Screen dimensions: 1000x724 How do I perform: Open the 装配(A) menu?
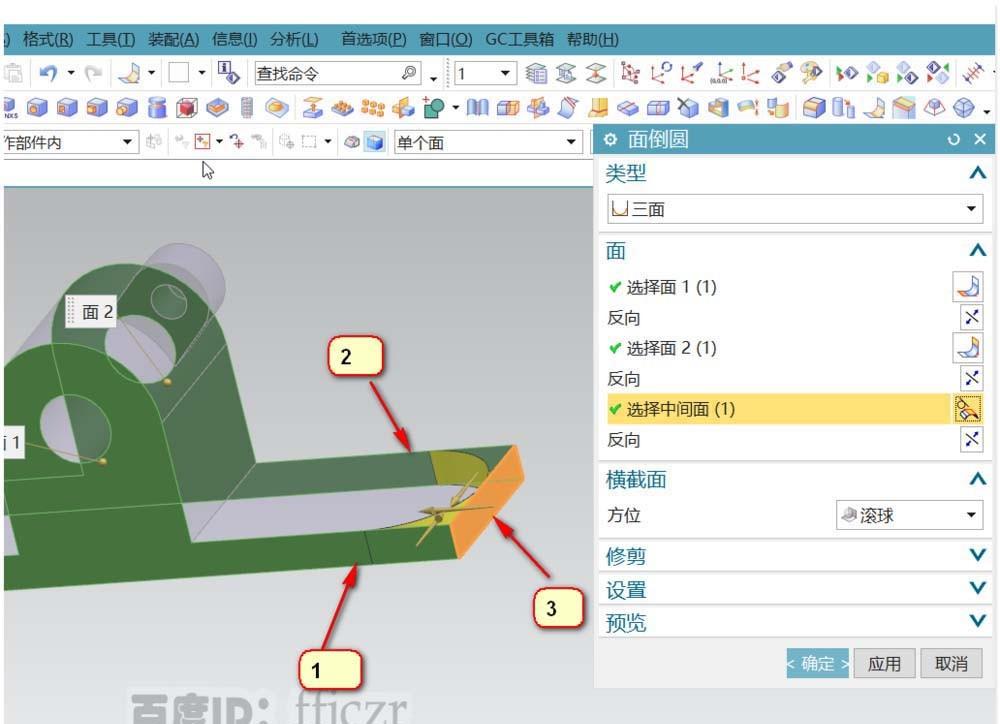tap(172, 39)
